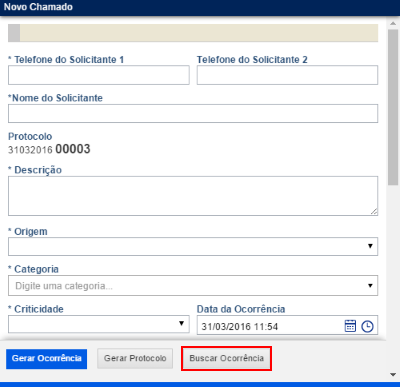Expand the Criticidade dropdown
The width and height of the screenshot is (400, 387).
[99, 324]
